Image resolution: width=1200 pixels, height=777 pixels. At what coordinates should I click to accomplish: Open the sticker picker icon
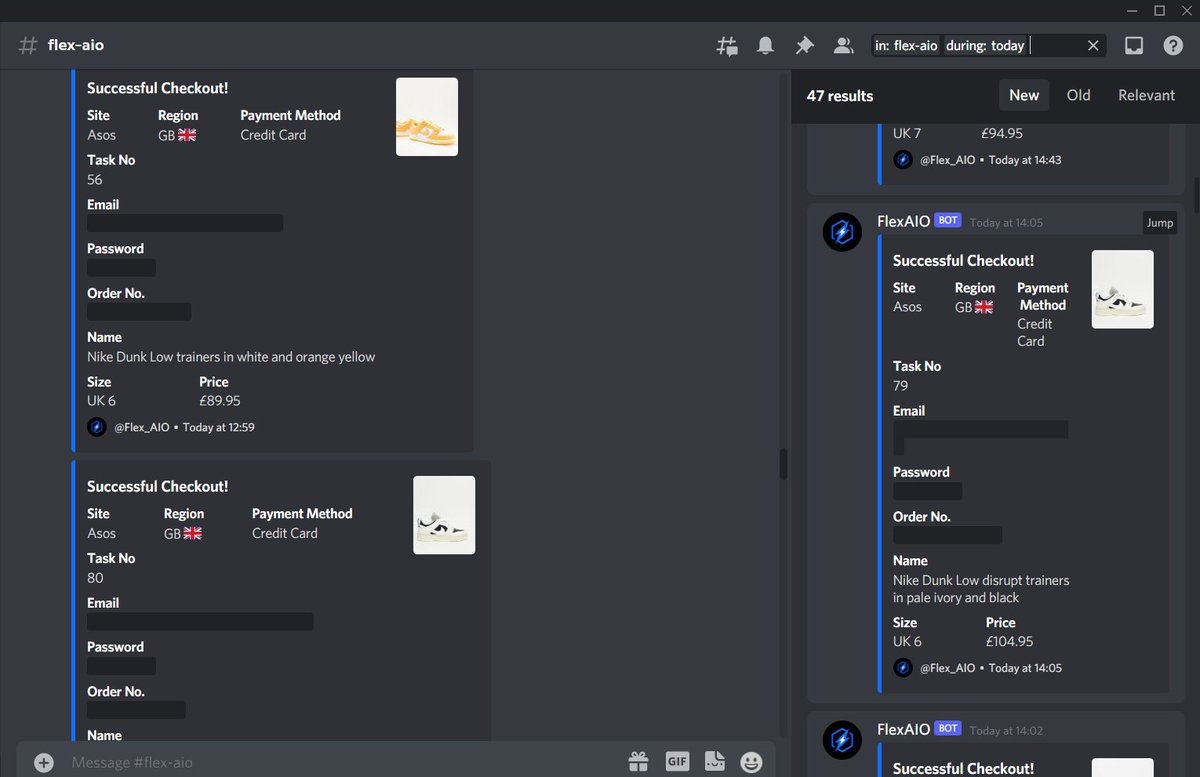(714, 762)
